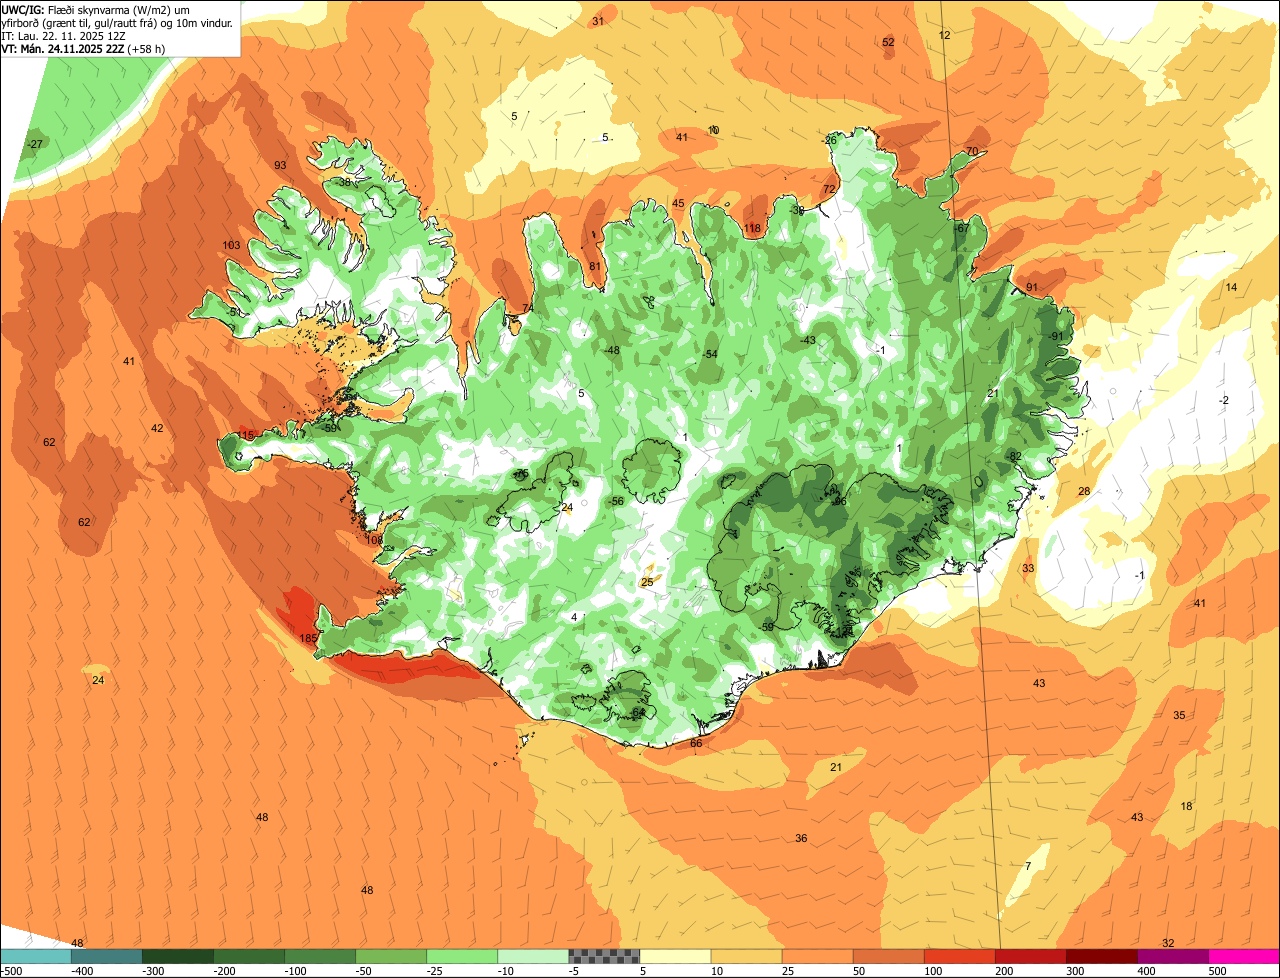The image size is (1280, 978).
Task: Click the map value -54 in the northern interior
Action: [710, 354]
